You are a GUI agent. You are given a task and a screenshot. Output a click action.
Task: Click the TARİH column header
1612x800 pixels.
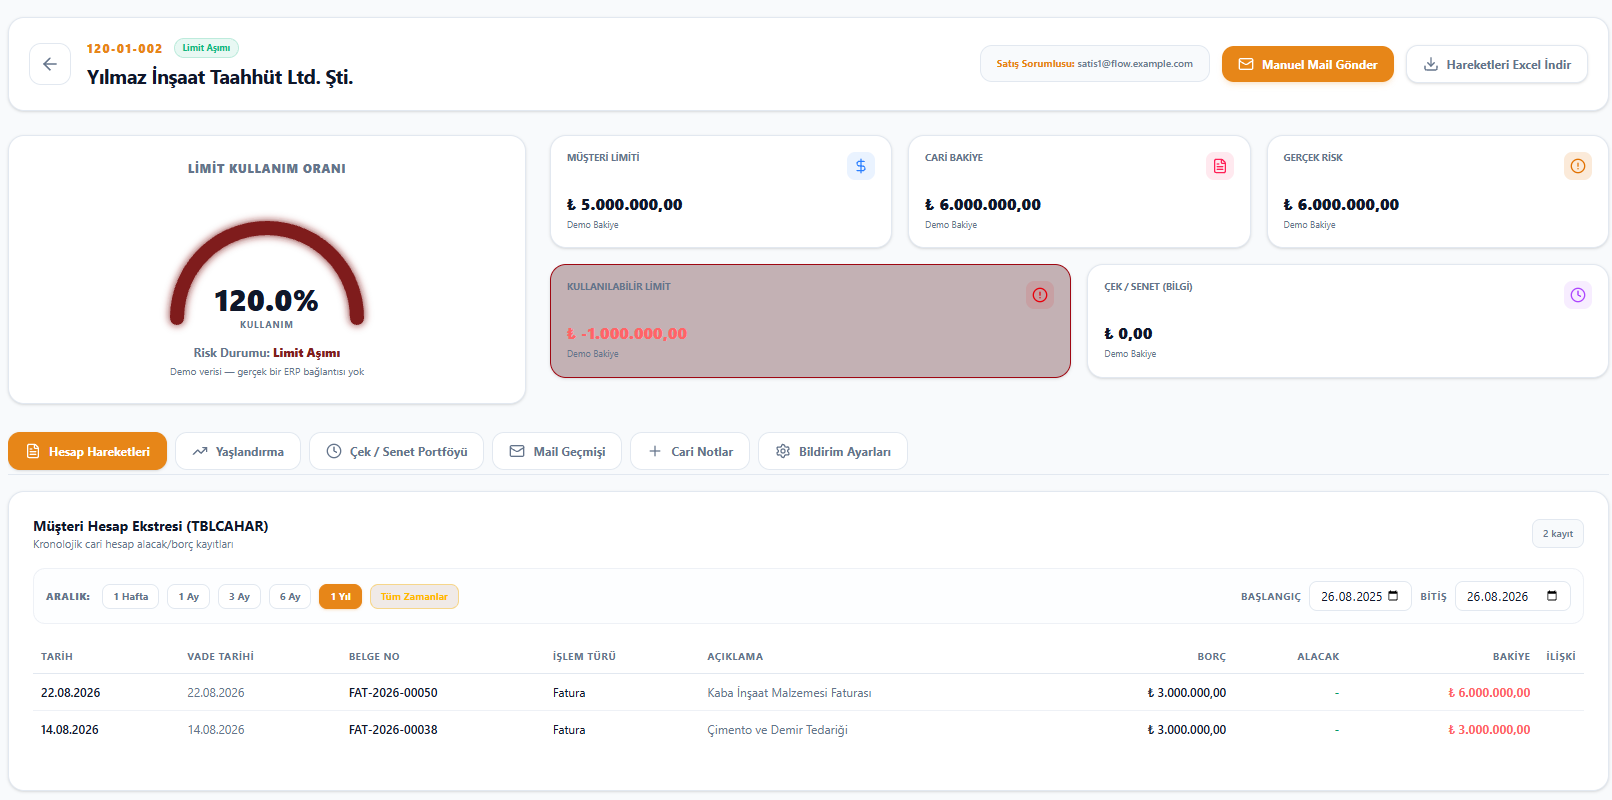57,657
